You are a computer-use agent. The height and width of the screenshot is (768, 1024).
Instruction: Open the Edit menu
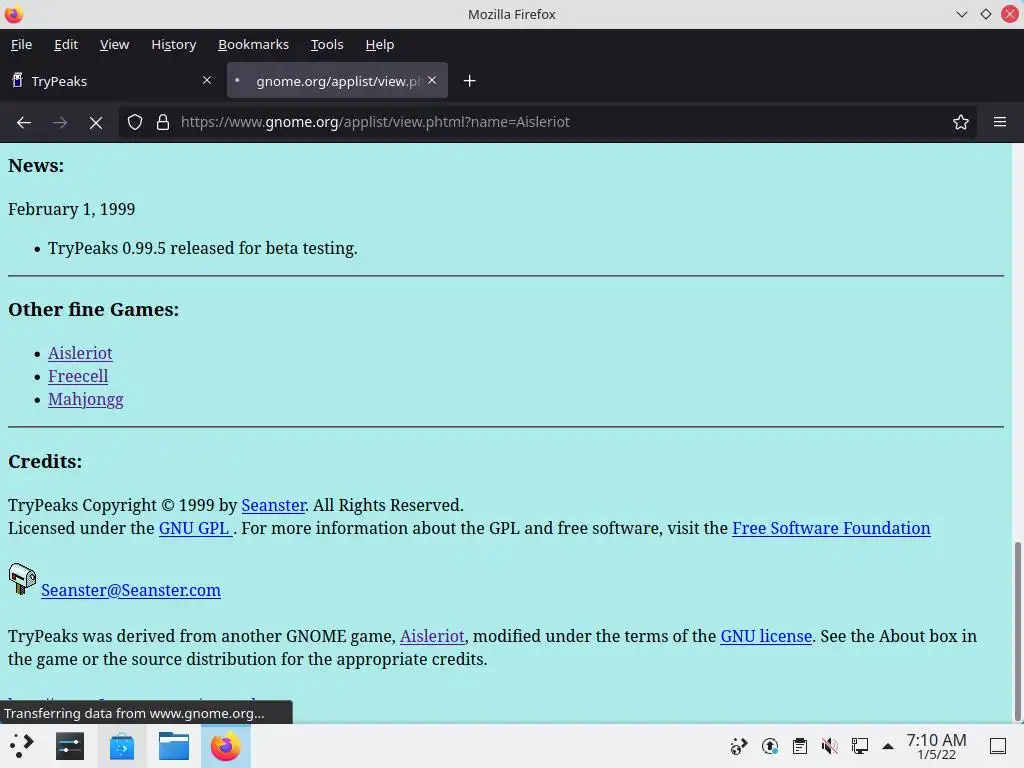coord(66,44)
